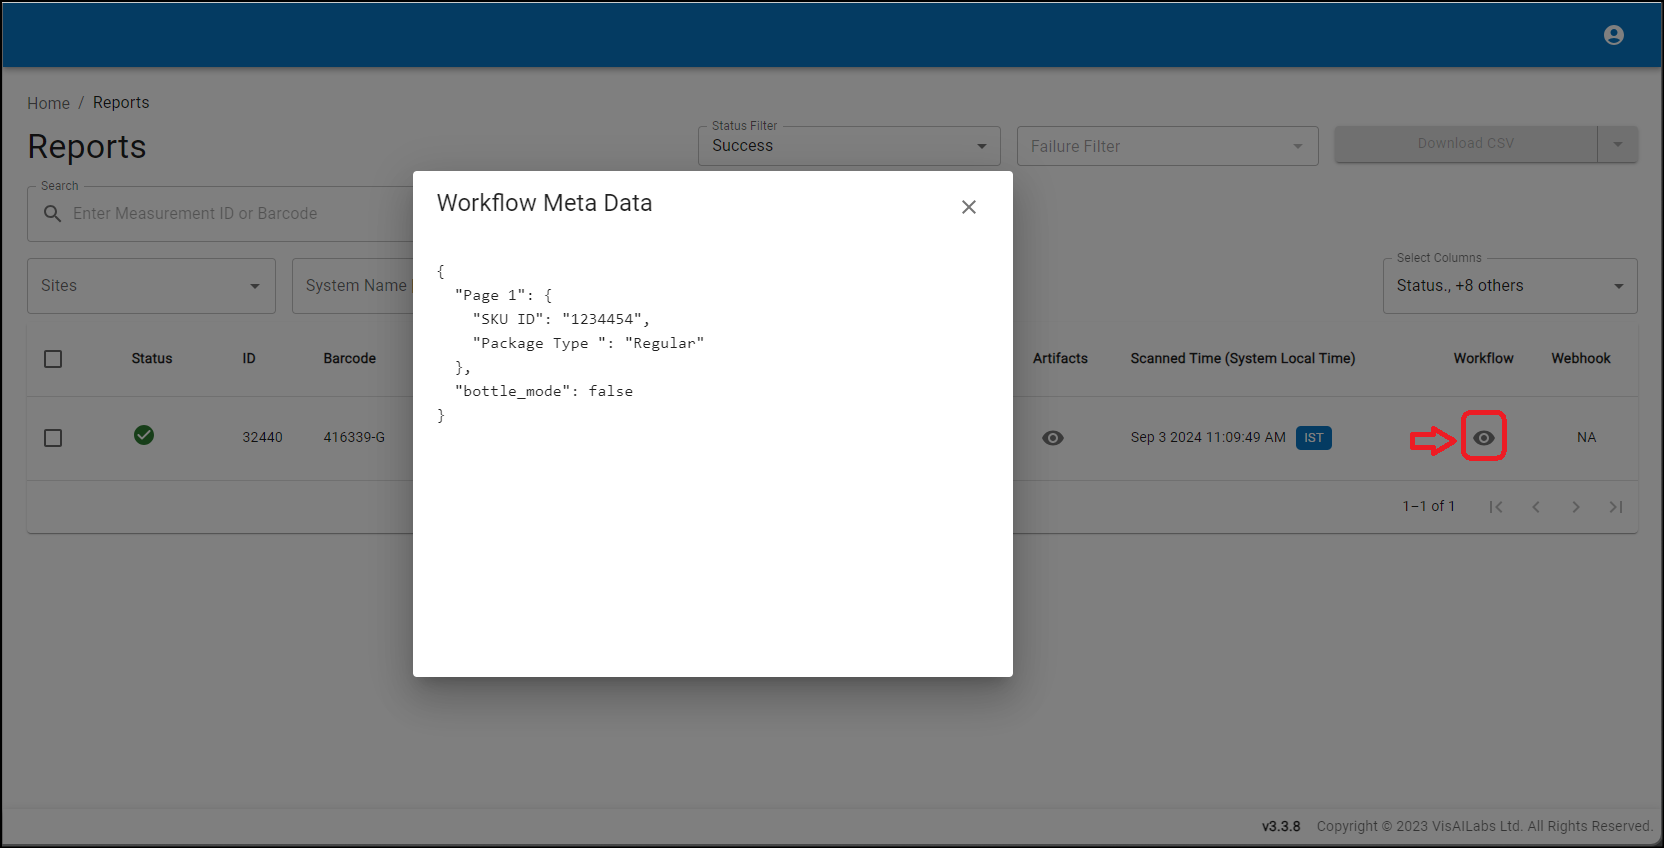The width and height of the screenshot is (1664, 848).
Task: Close the Workflow Meta Data dialog
Action: 968,207
